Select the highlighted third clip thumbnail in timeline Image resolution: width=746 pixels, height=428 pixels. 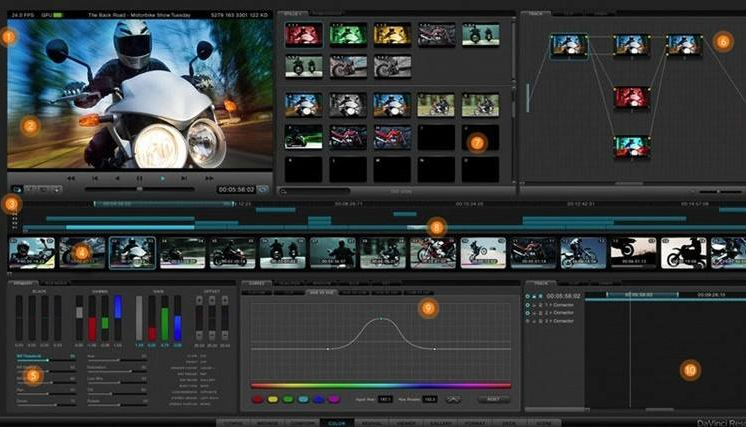[132, 253]
